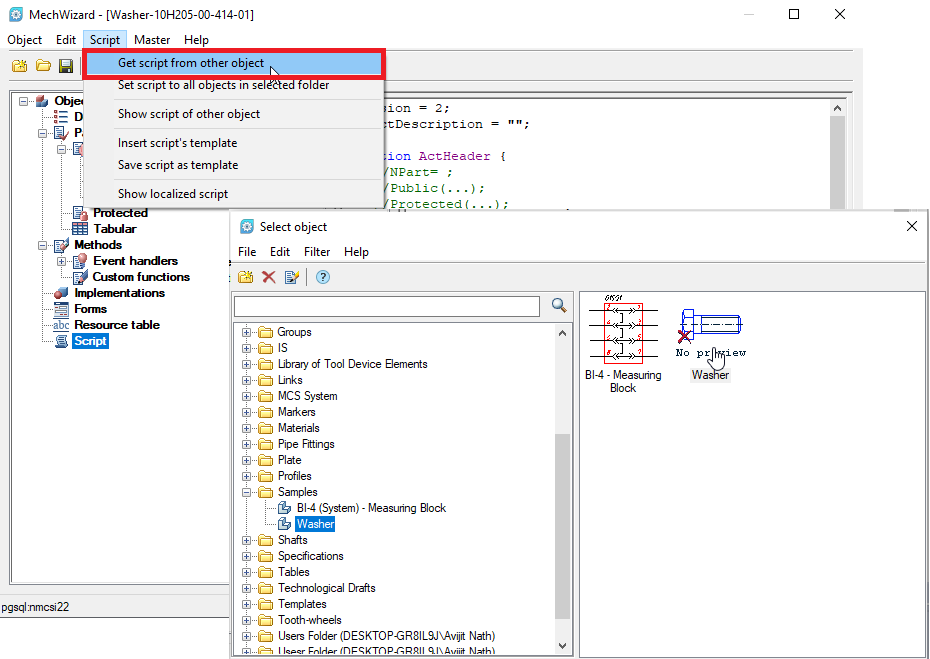Collapse the Samples folder

(246, 492)
